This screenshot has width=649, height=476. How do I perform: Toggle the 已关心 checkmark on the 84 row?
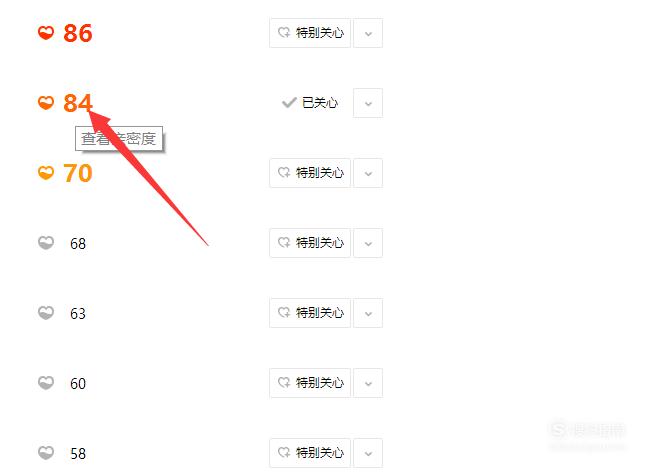310,103
